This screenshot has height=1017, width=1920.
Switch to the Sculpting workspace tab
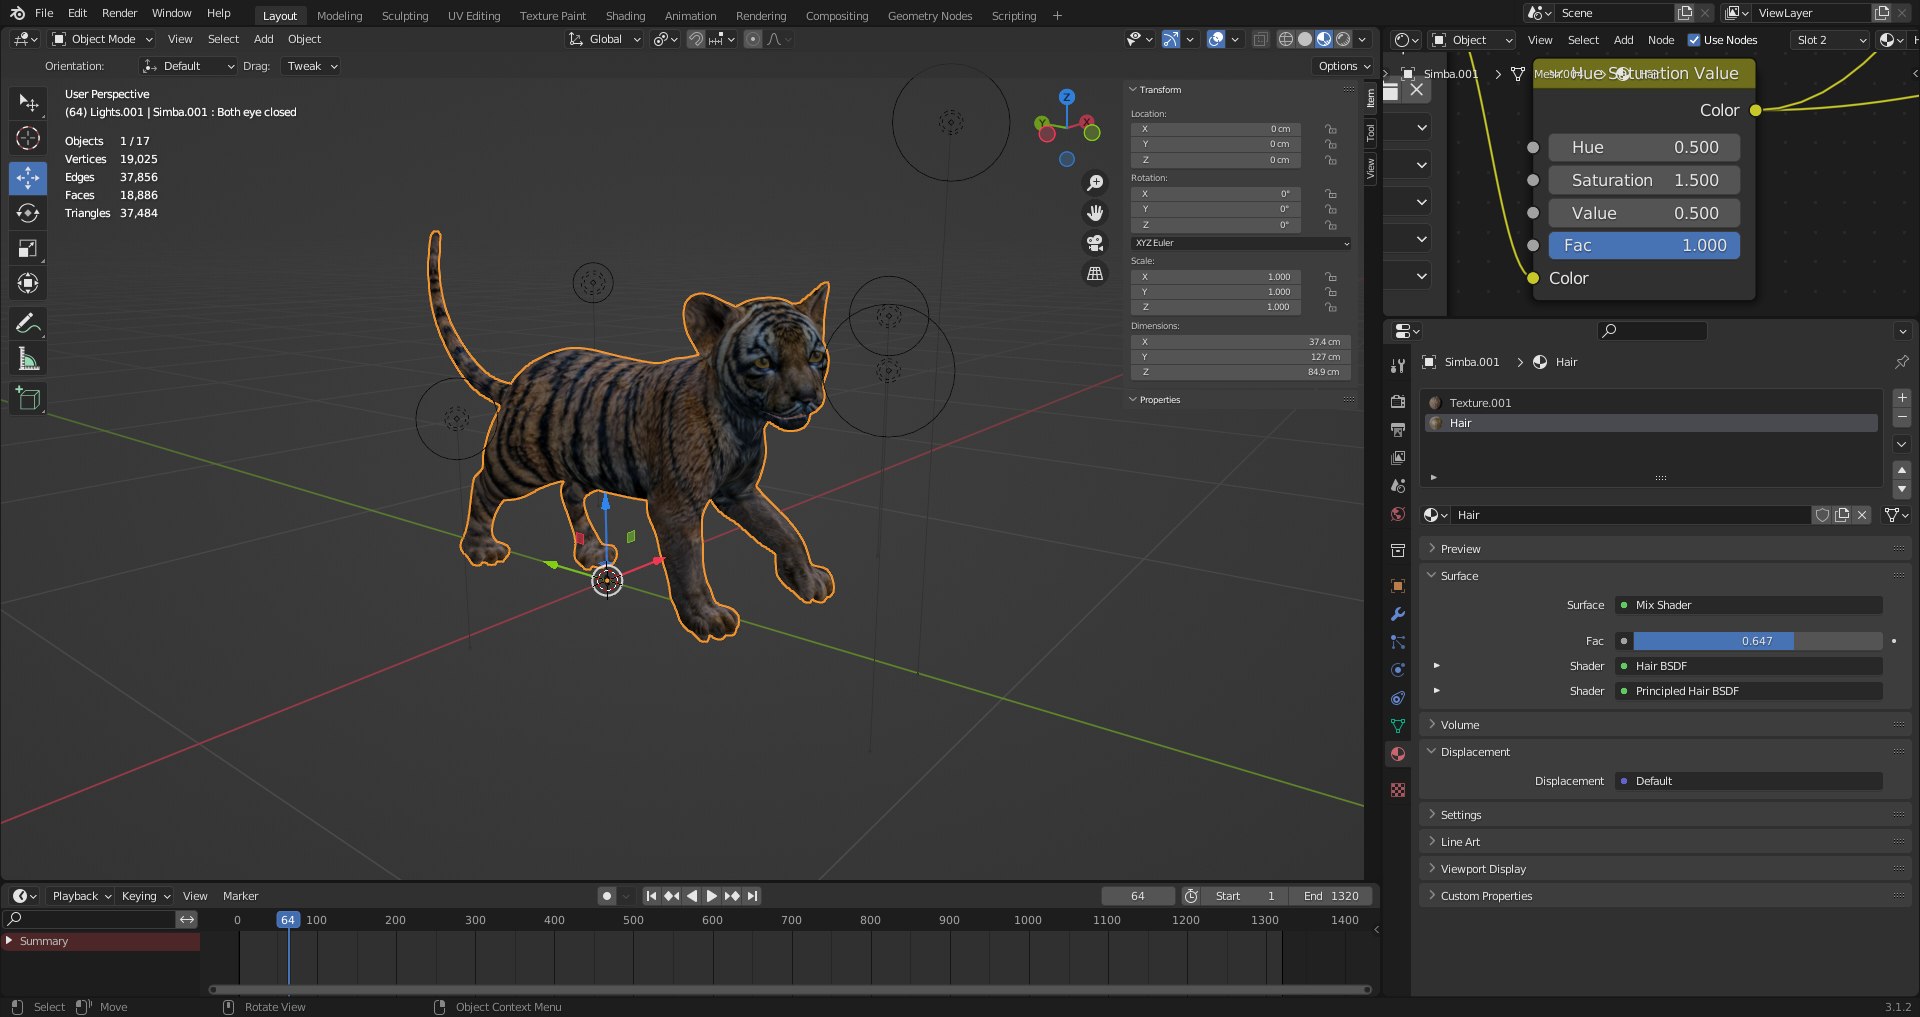405,16
